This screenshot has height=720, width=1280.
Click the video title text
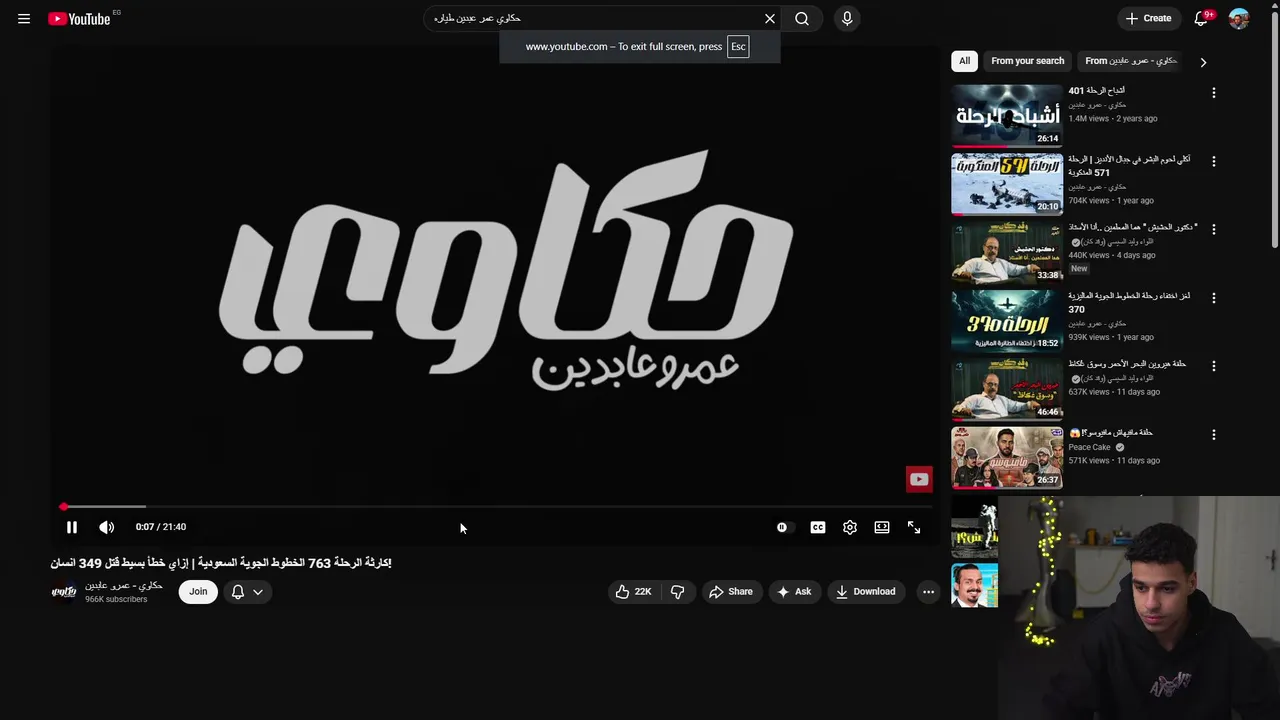pos(221,563)
